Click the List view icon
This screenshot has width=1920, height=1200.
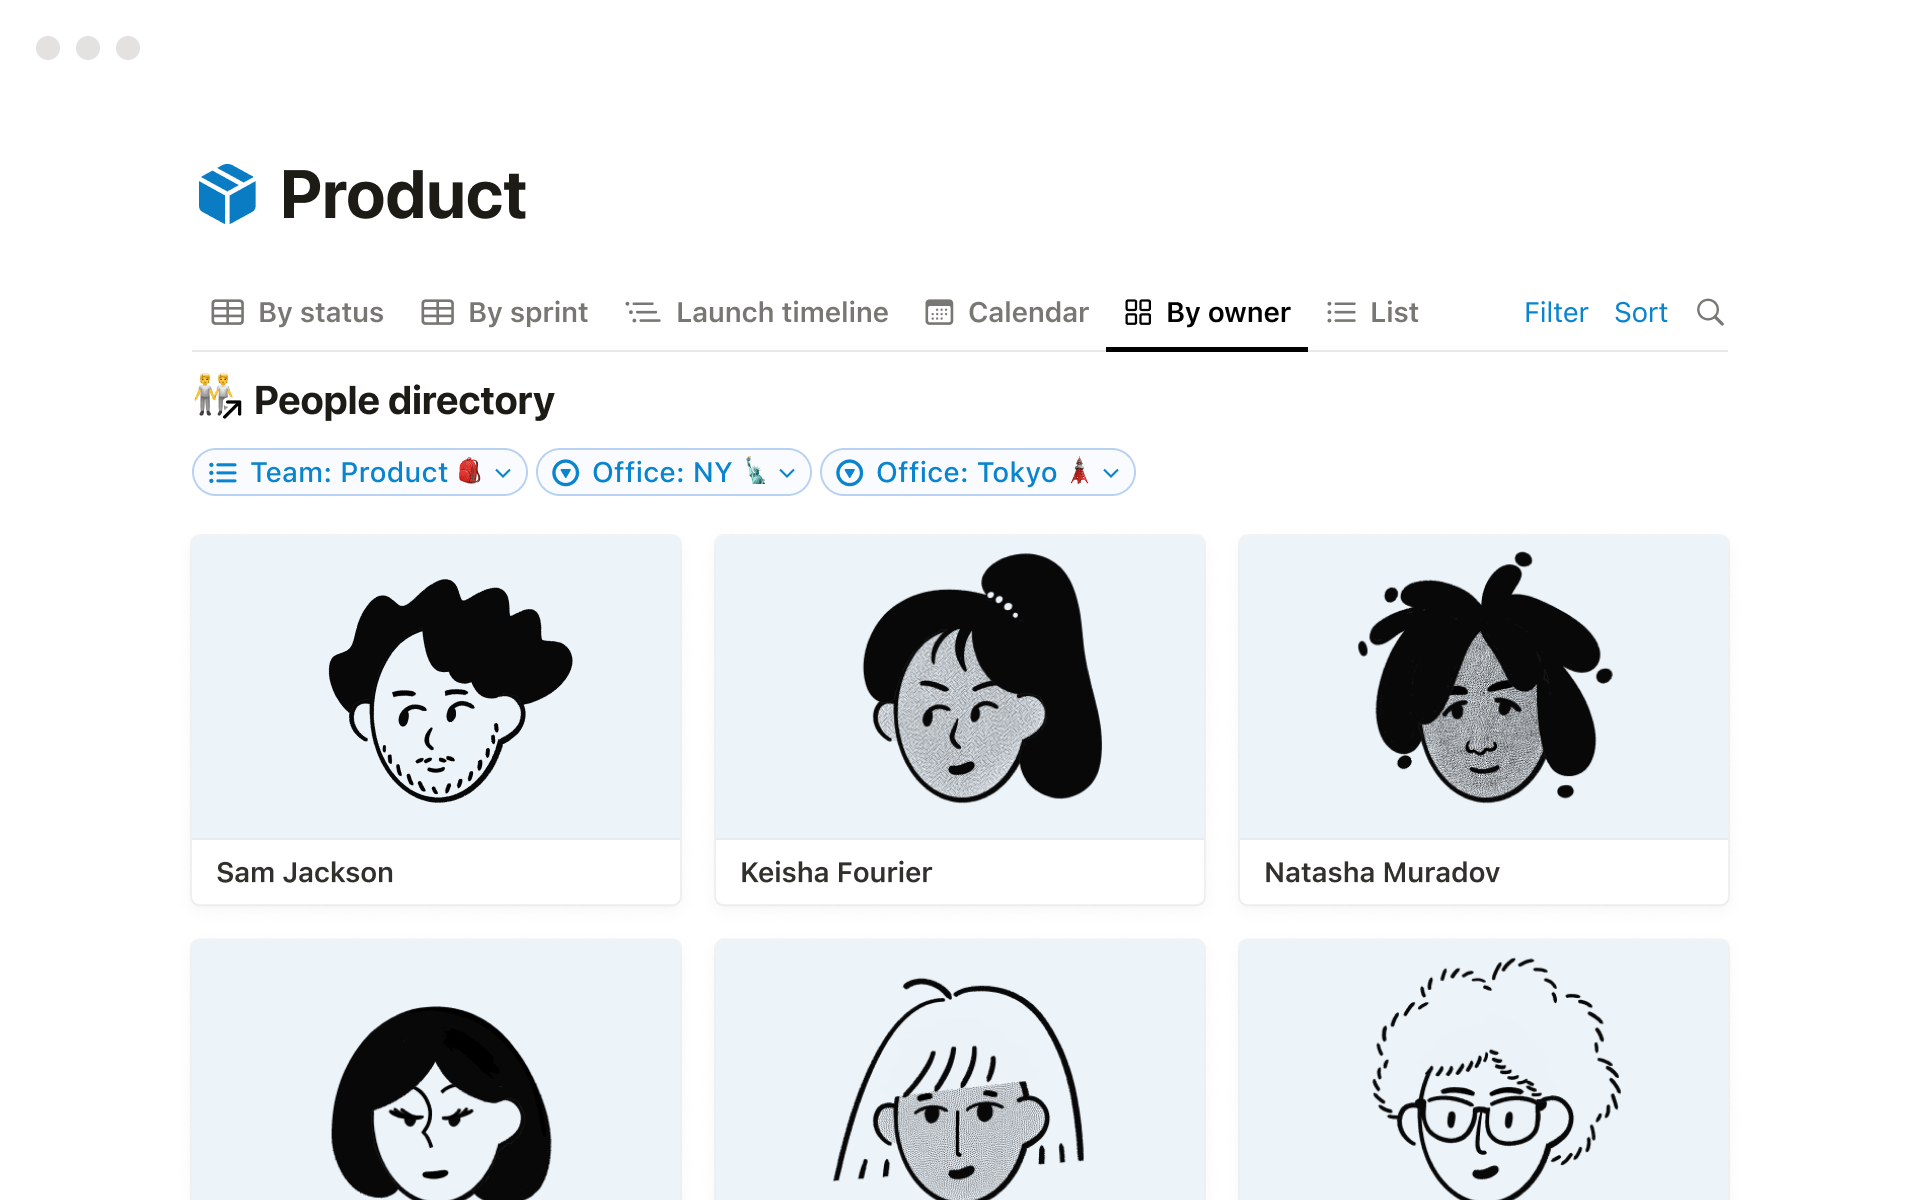point(1341,313)
